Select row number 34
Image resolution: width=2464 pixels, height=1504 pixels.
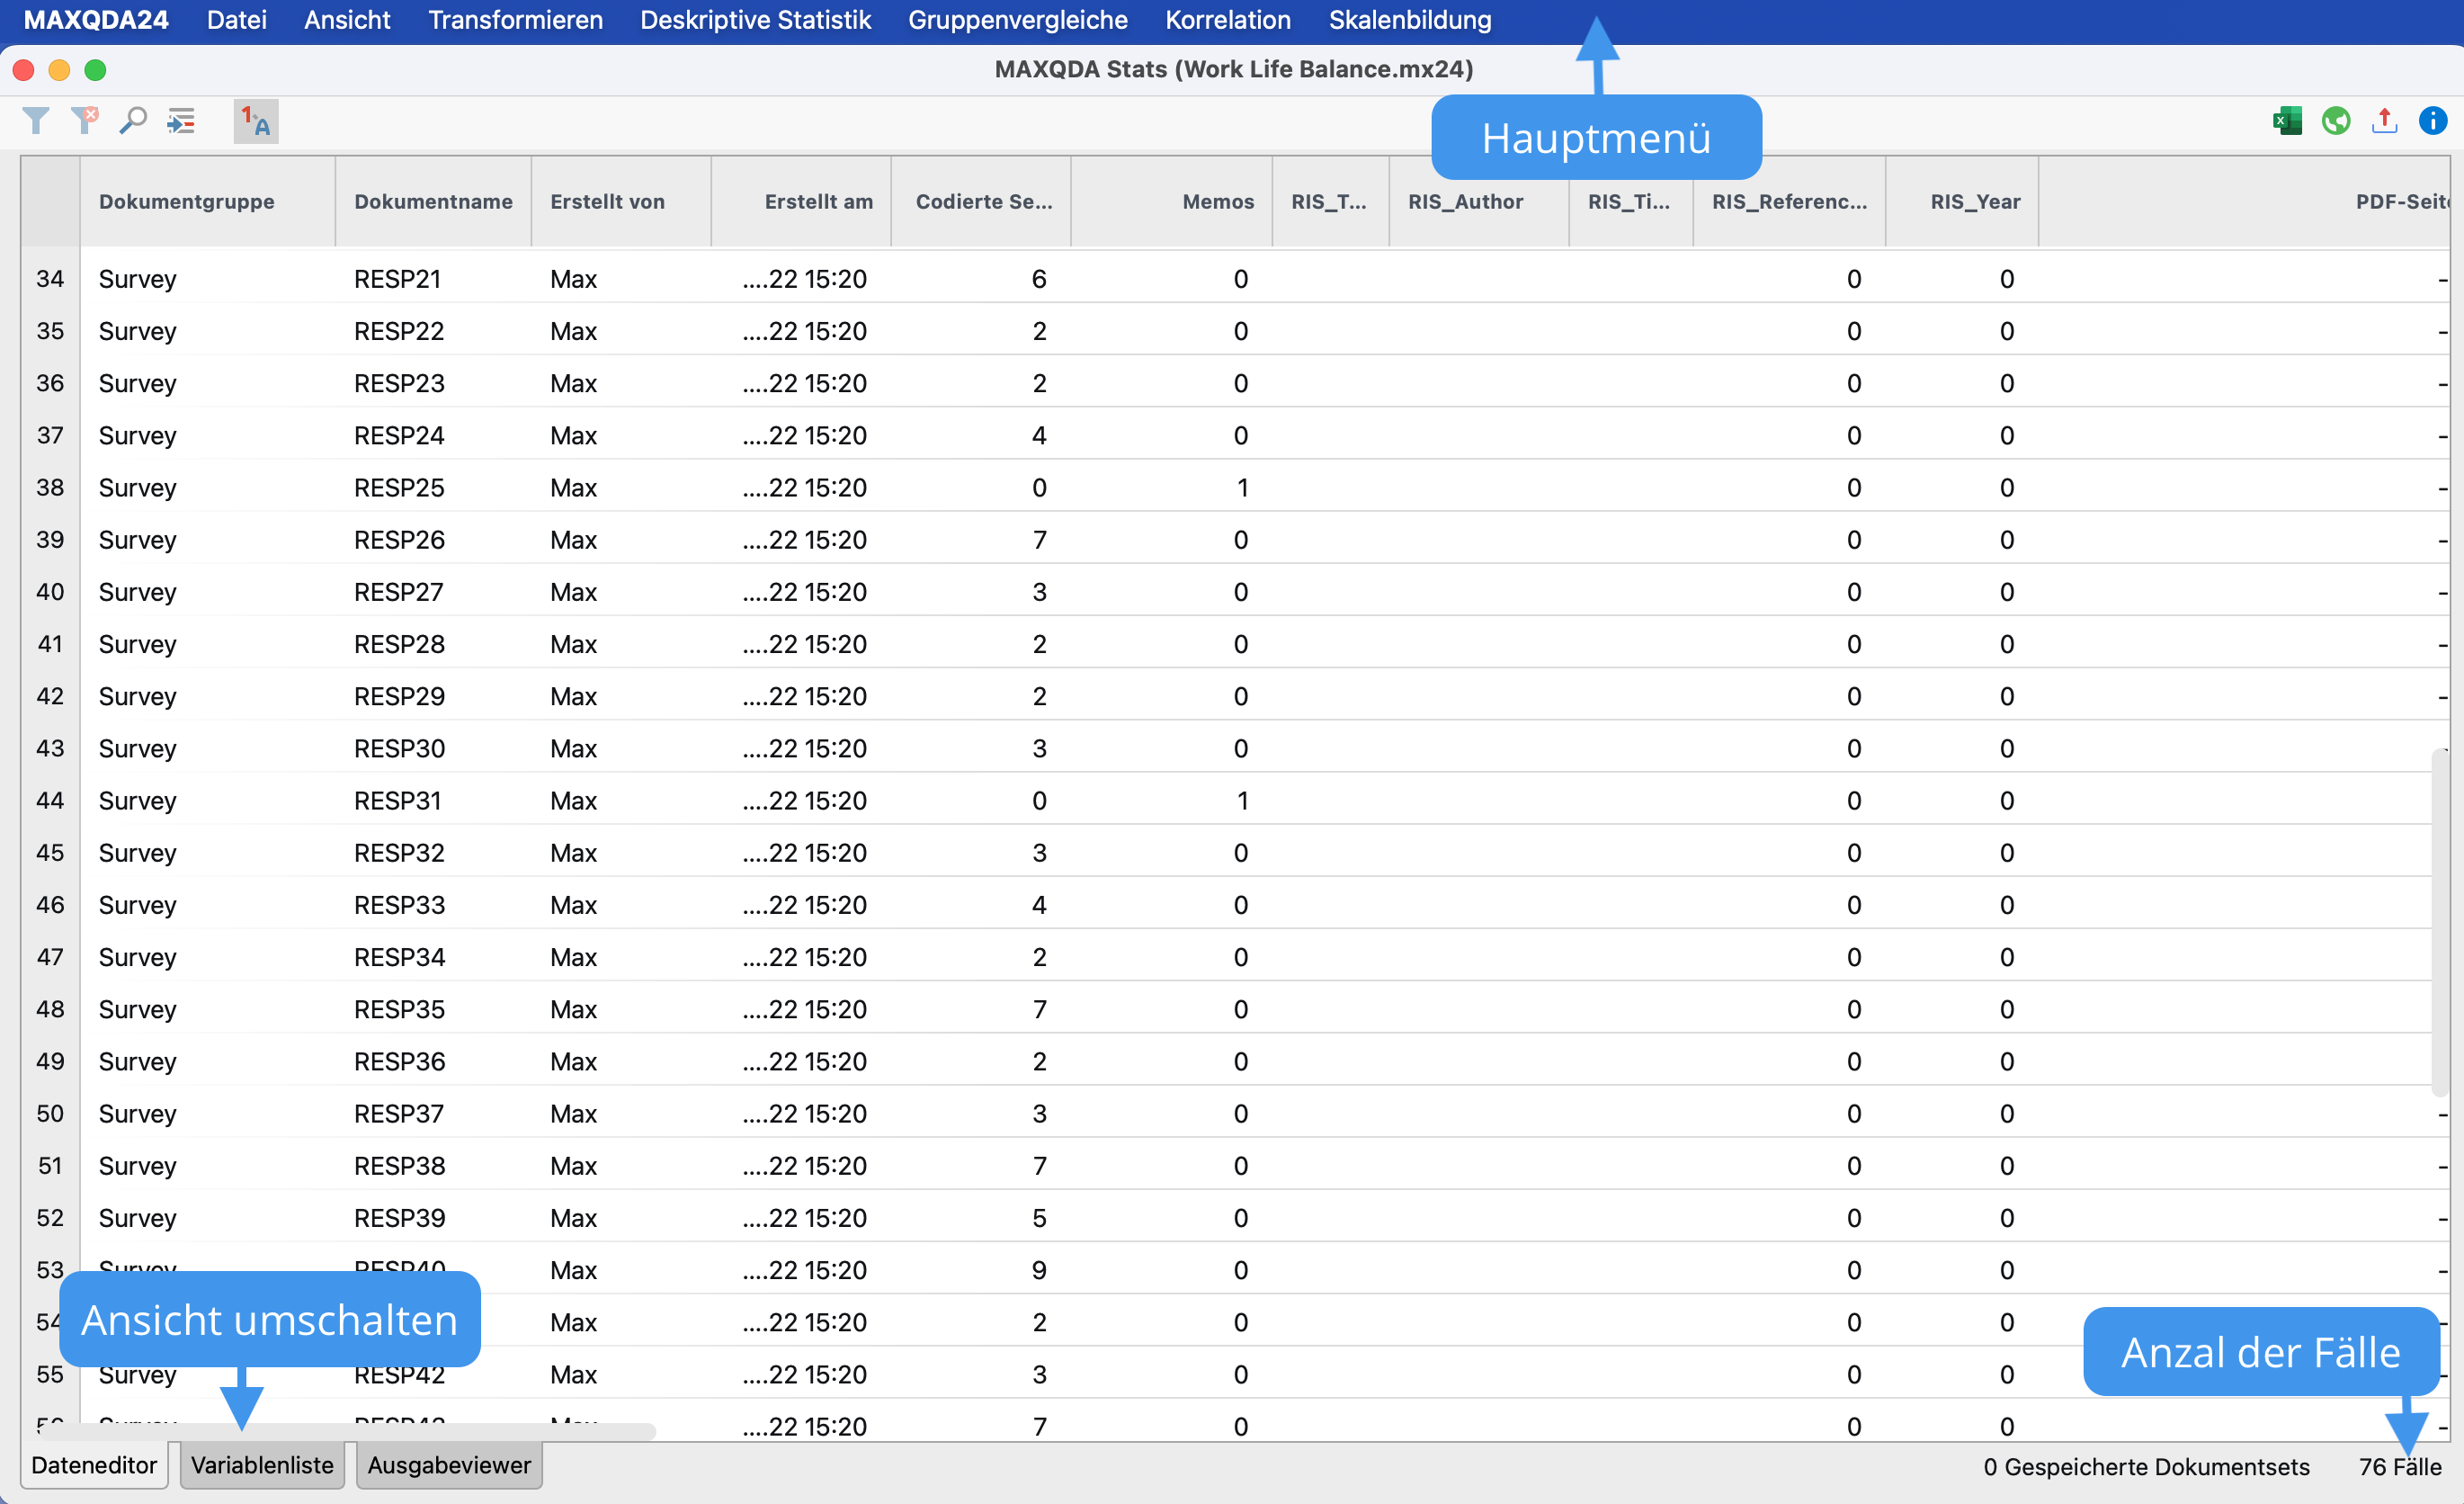(50, 278)
